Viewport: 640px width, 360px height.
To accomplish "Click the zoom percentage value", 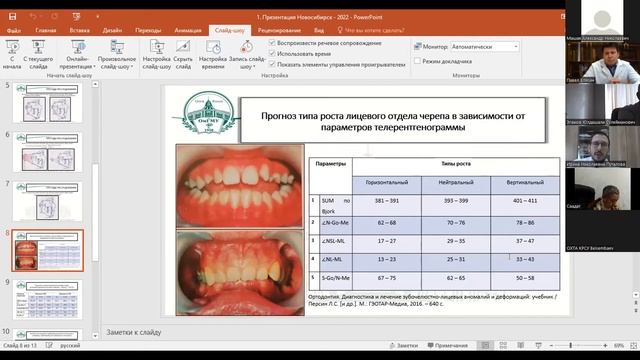I will coord(619,346).
